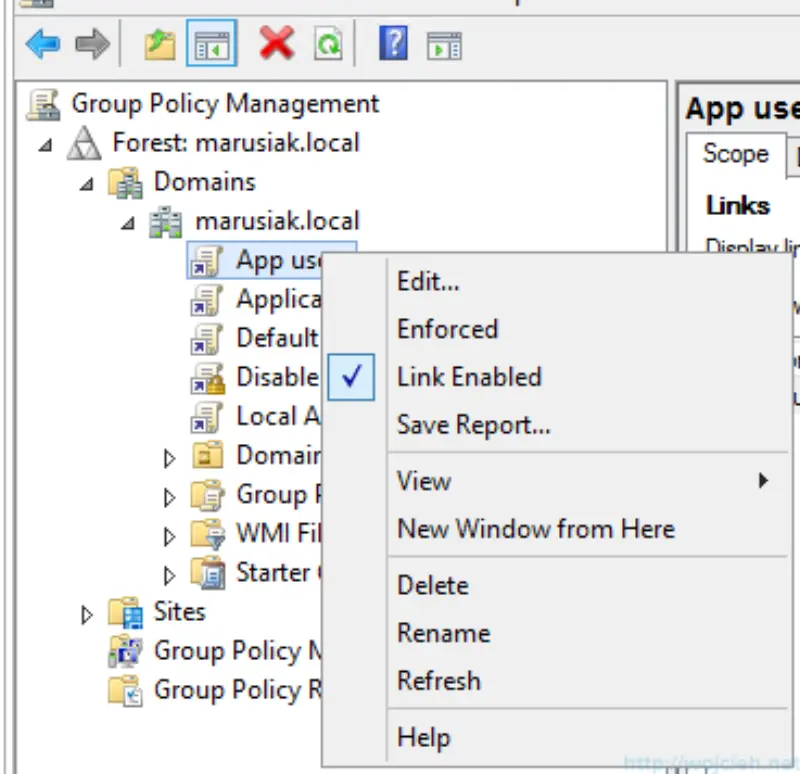
Task: Click Save Report in the context menu
Action: 472,425
